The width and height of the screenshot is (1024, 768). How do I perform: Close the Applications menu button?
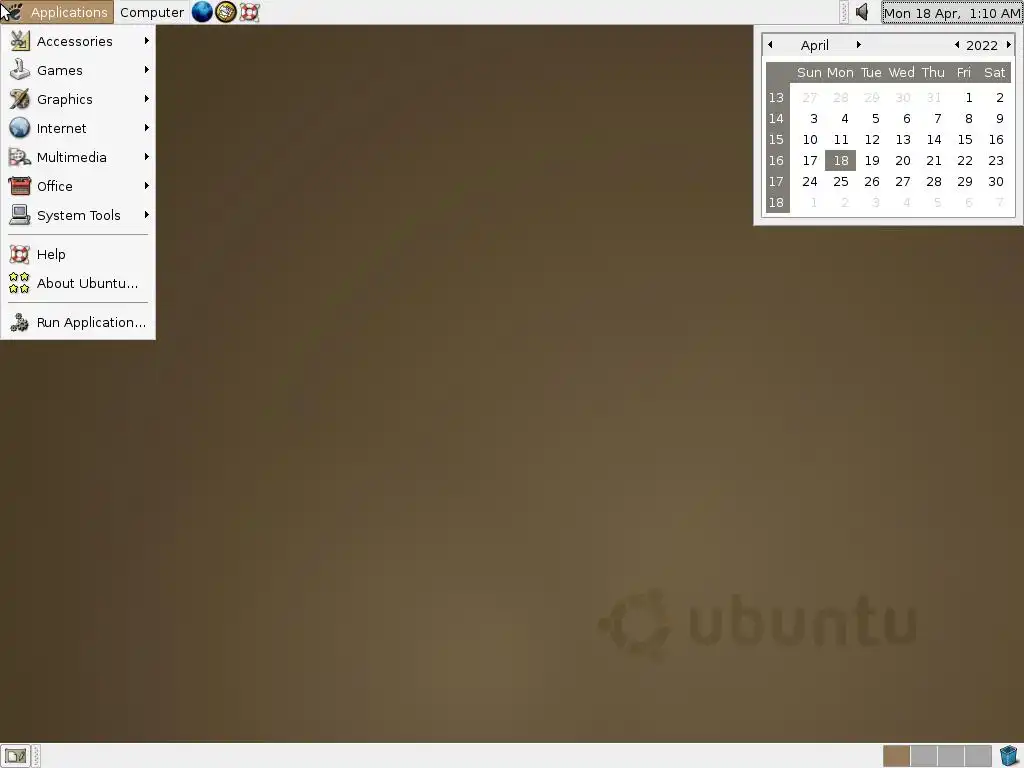(x=57, y=12)
